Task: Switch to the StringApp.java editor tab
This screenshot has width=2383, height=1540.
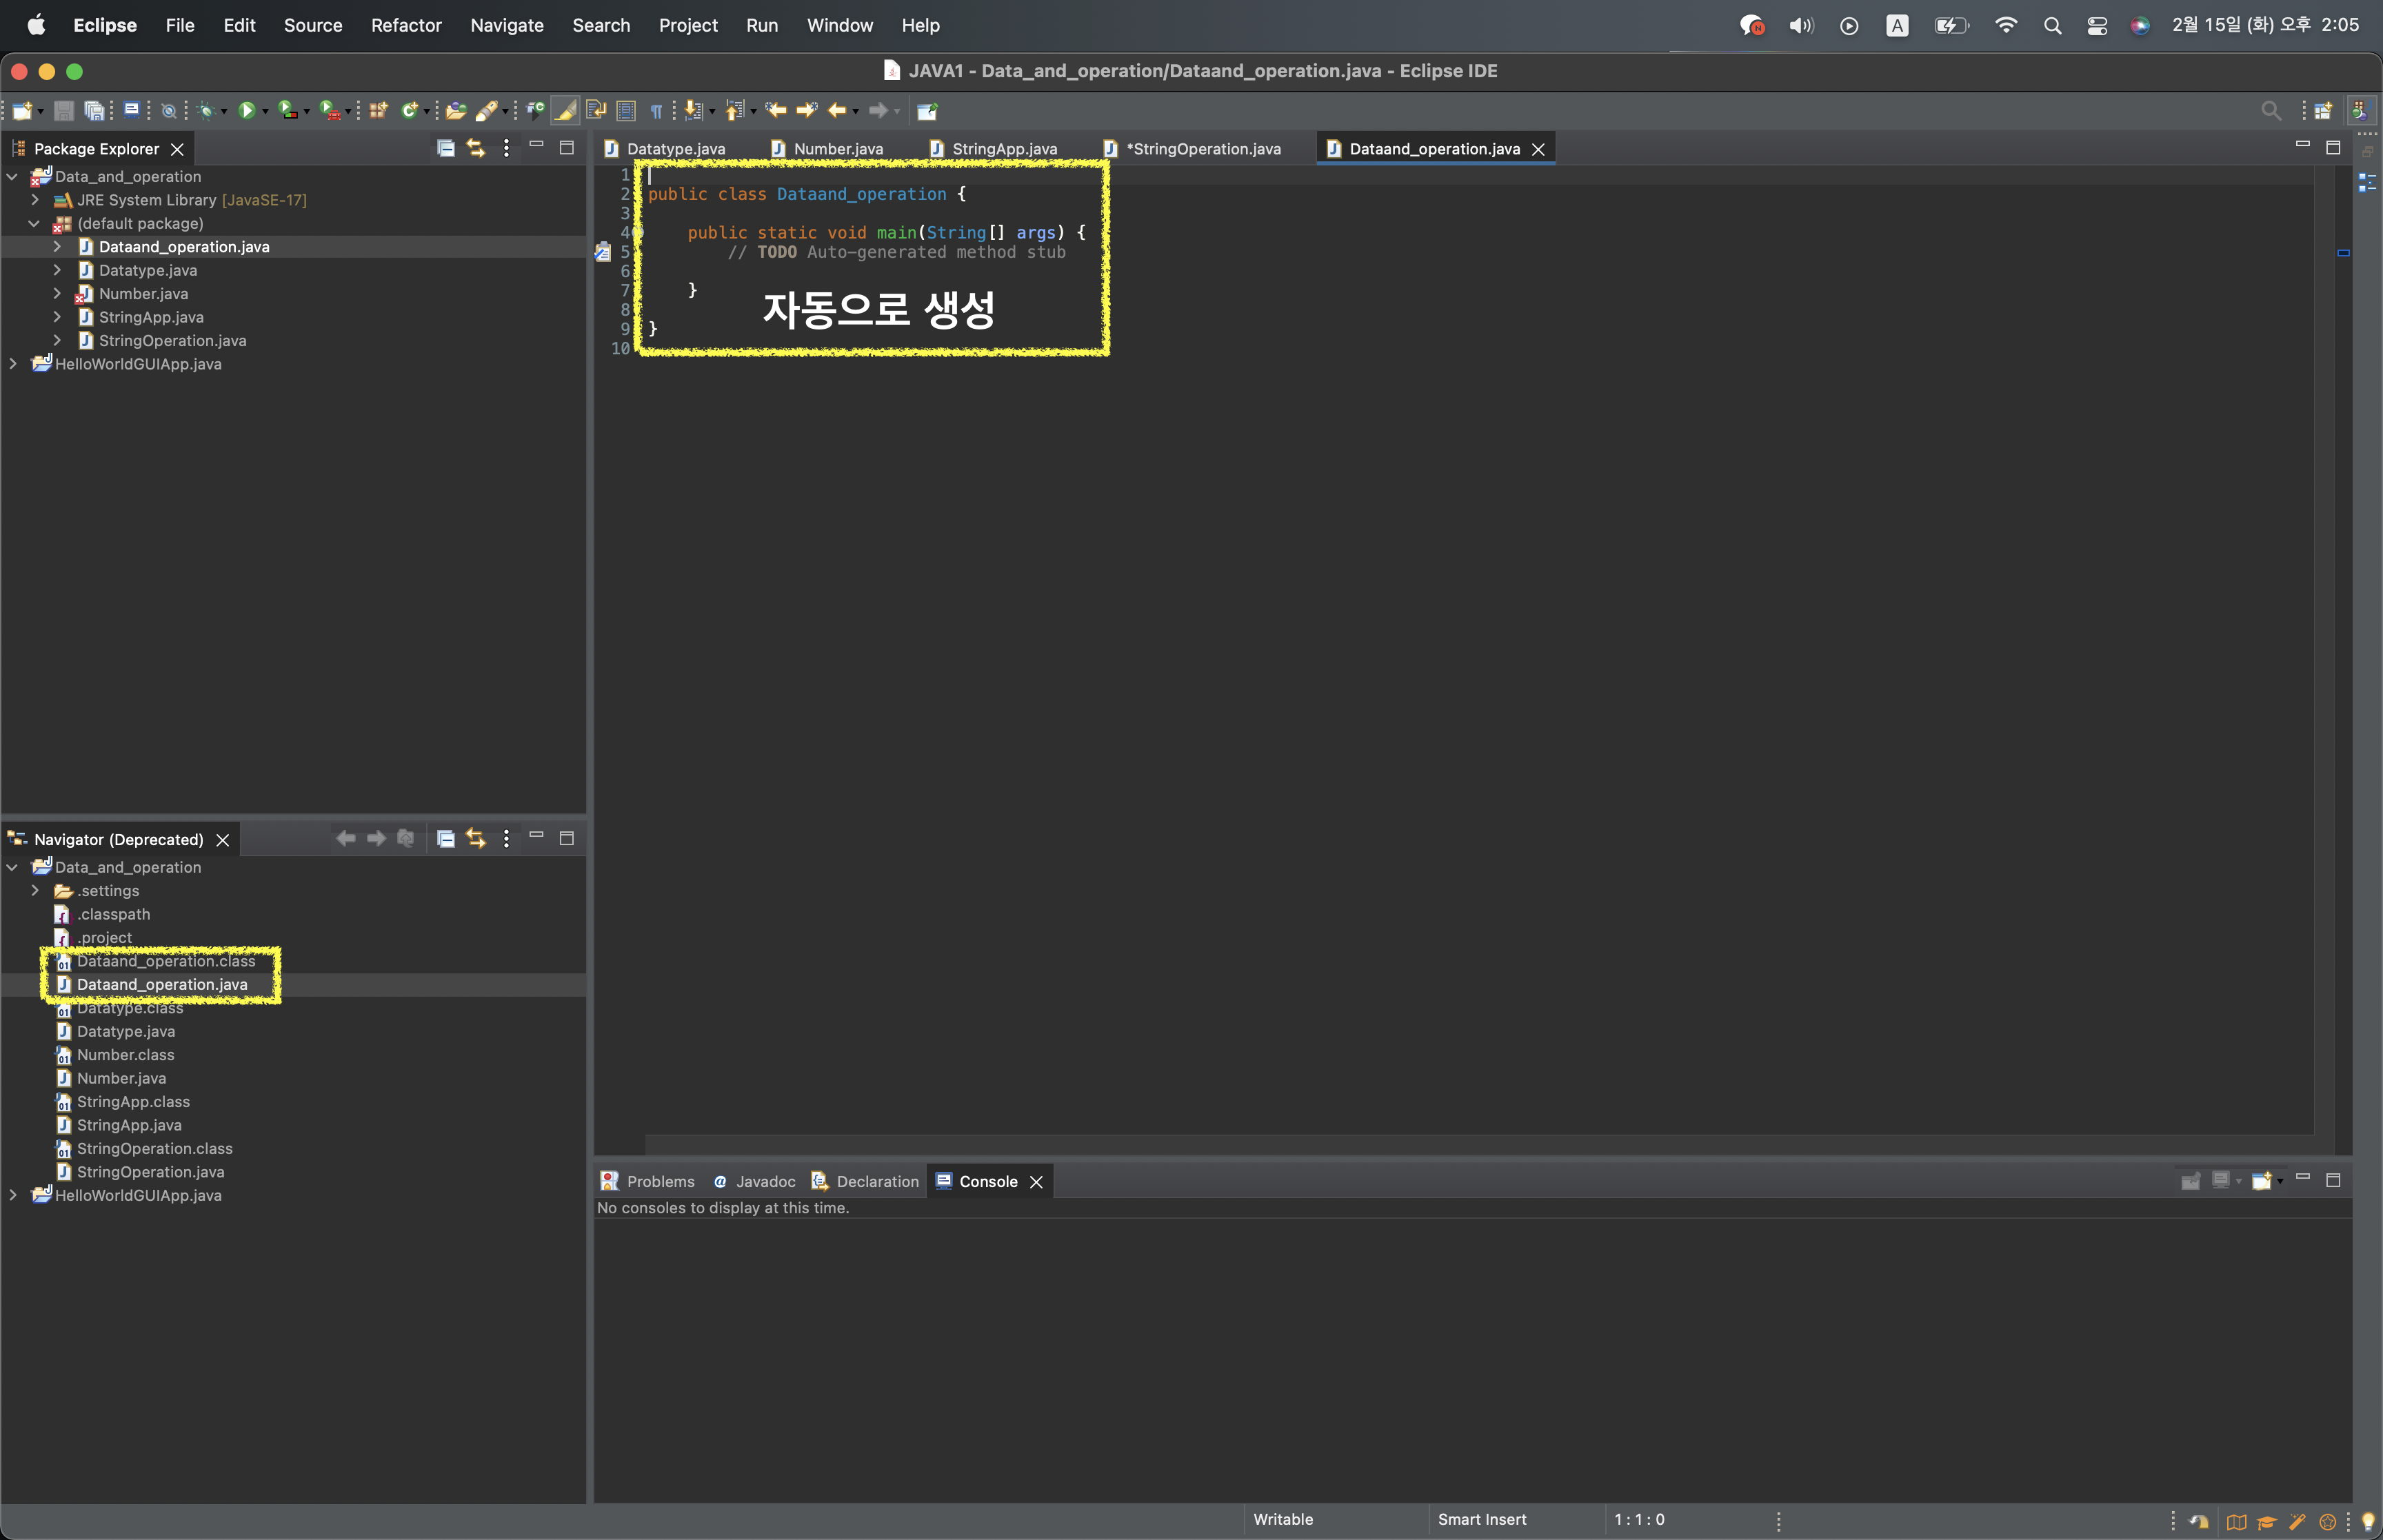Action: [x=1003, y=149]
